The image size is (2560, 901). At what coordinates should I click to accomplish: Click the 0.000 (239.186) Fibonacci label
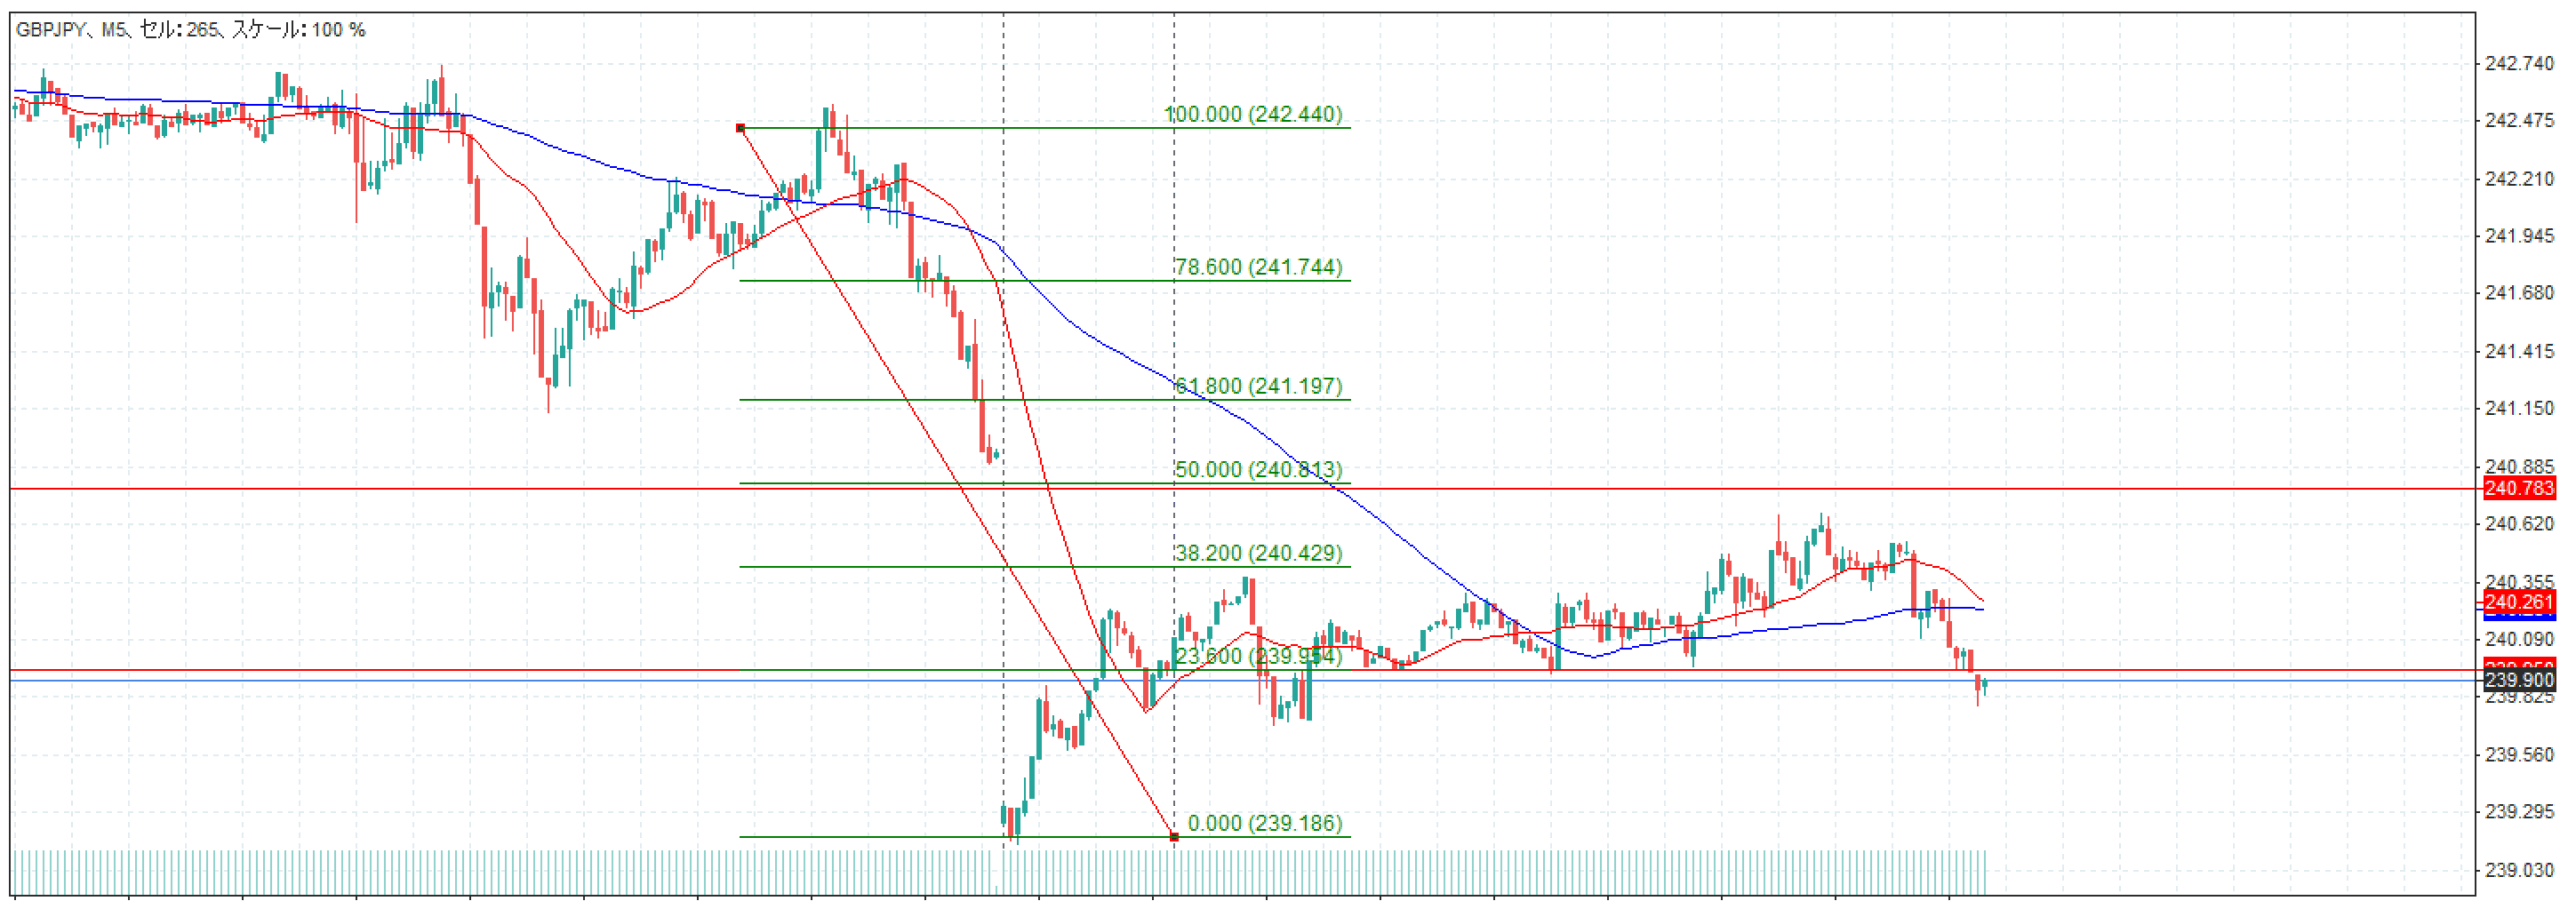[x=1264, y=823]
